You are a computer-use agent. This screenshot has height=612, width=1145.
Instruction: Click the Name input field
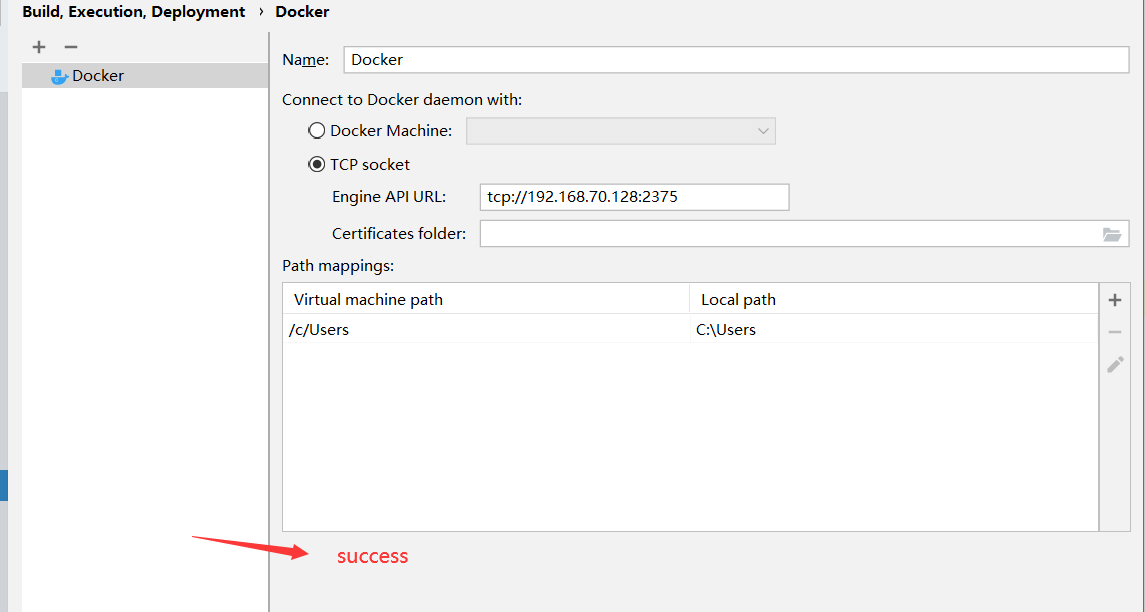point(735,60)
